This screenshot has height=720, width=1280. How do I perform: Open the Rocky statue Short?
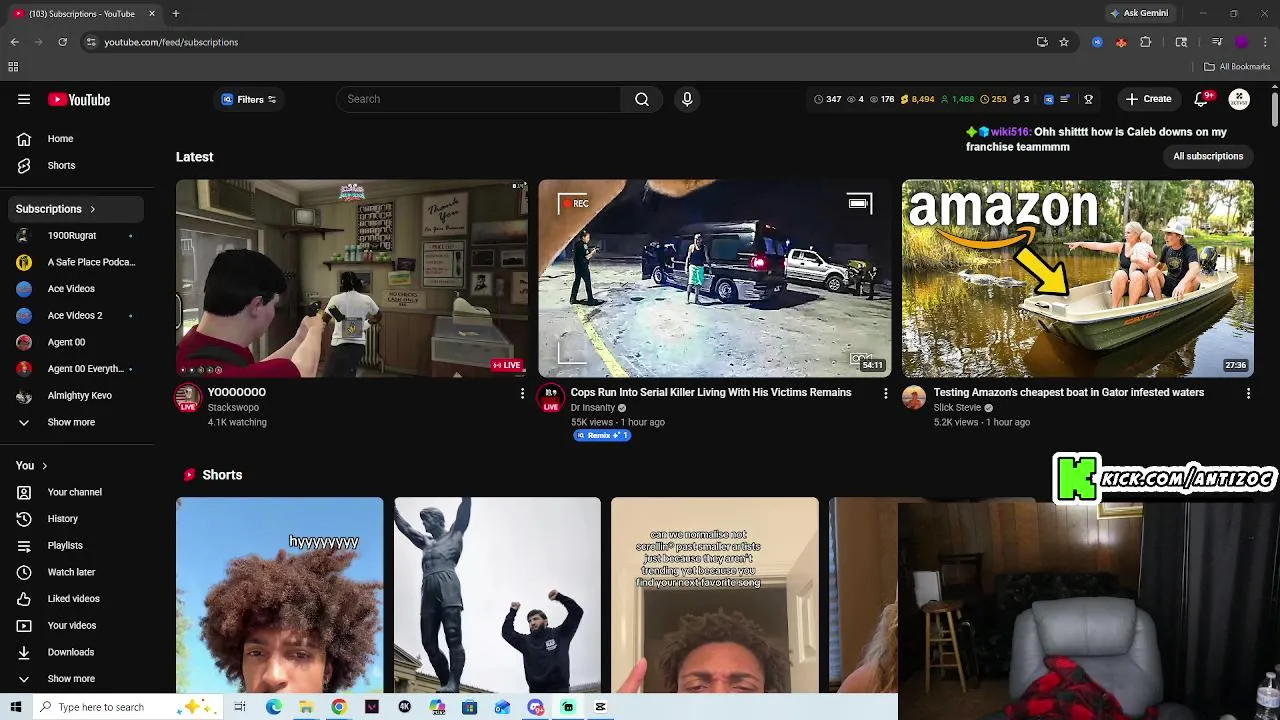(x=497, y=595)
